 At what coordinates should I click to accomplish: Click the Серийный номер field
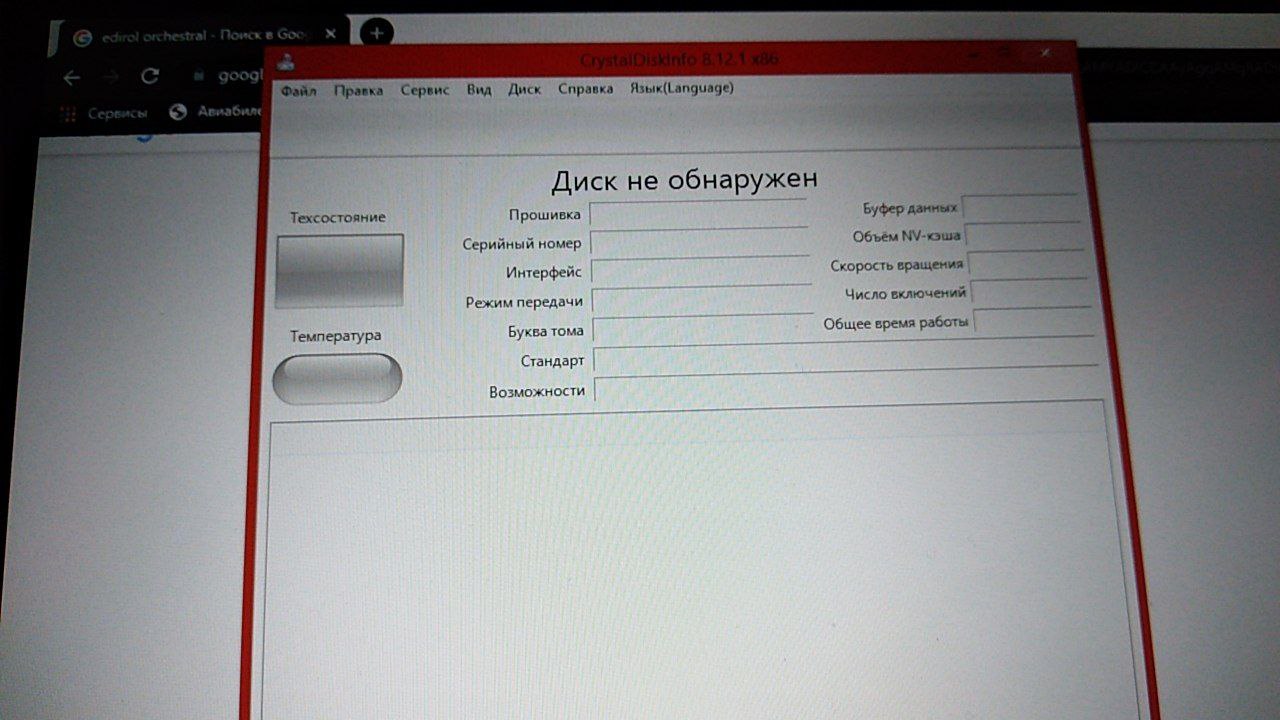(700, 242)
